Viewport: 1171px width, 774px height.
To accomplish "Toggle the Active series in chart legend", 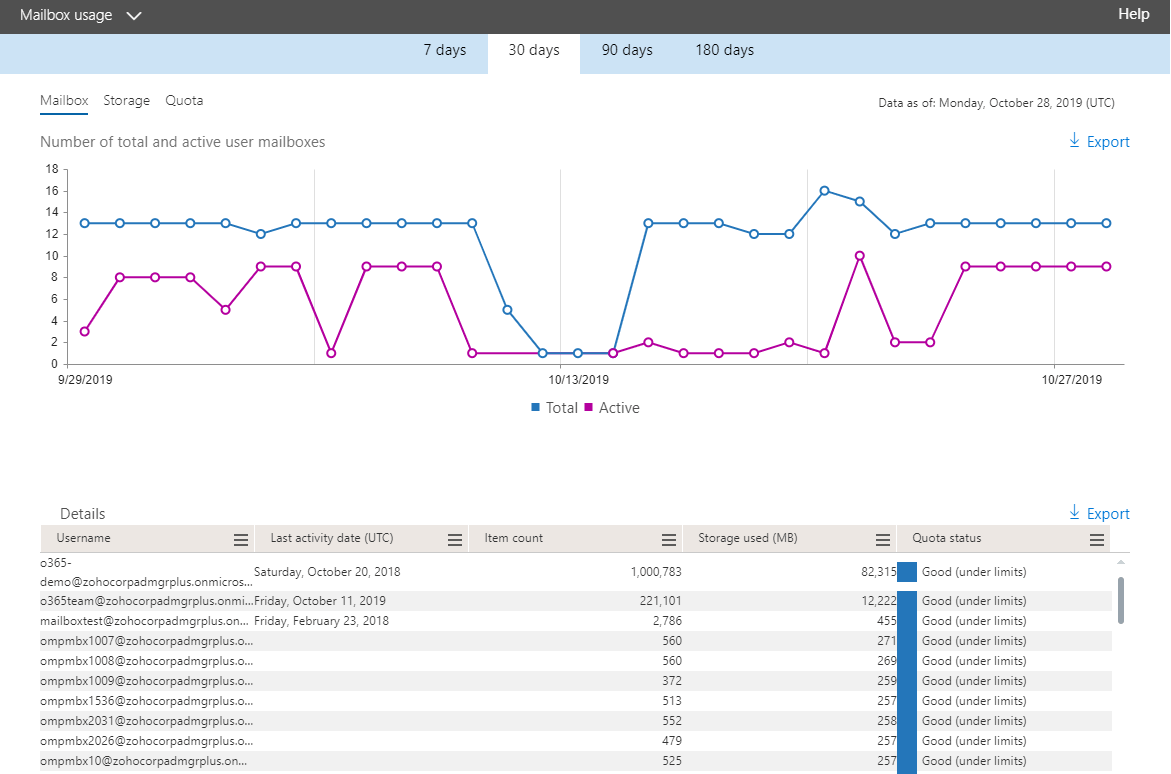I will tap(612, 408).
